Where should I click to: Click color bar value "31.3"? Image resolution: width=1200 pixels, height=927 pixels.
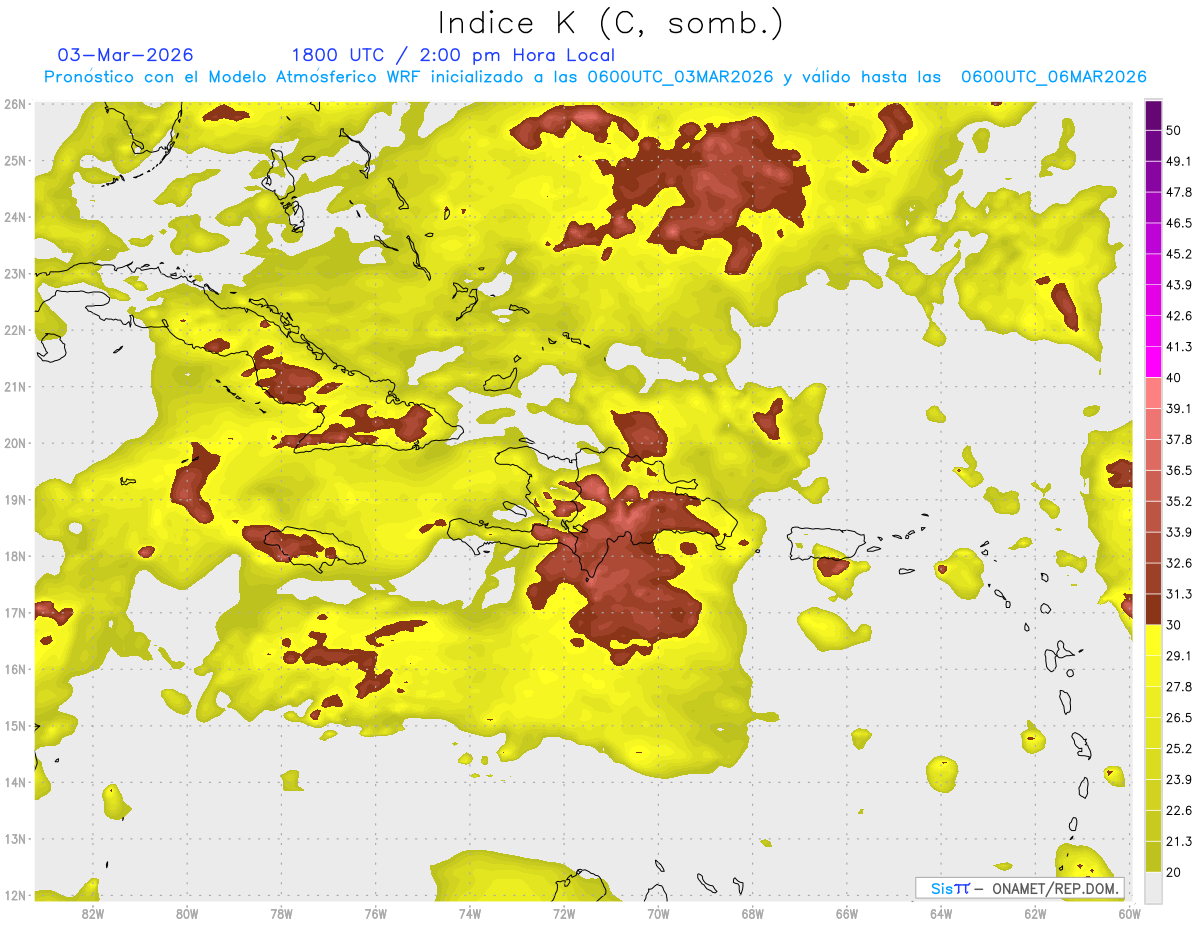click(1179, 594)
